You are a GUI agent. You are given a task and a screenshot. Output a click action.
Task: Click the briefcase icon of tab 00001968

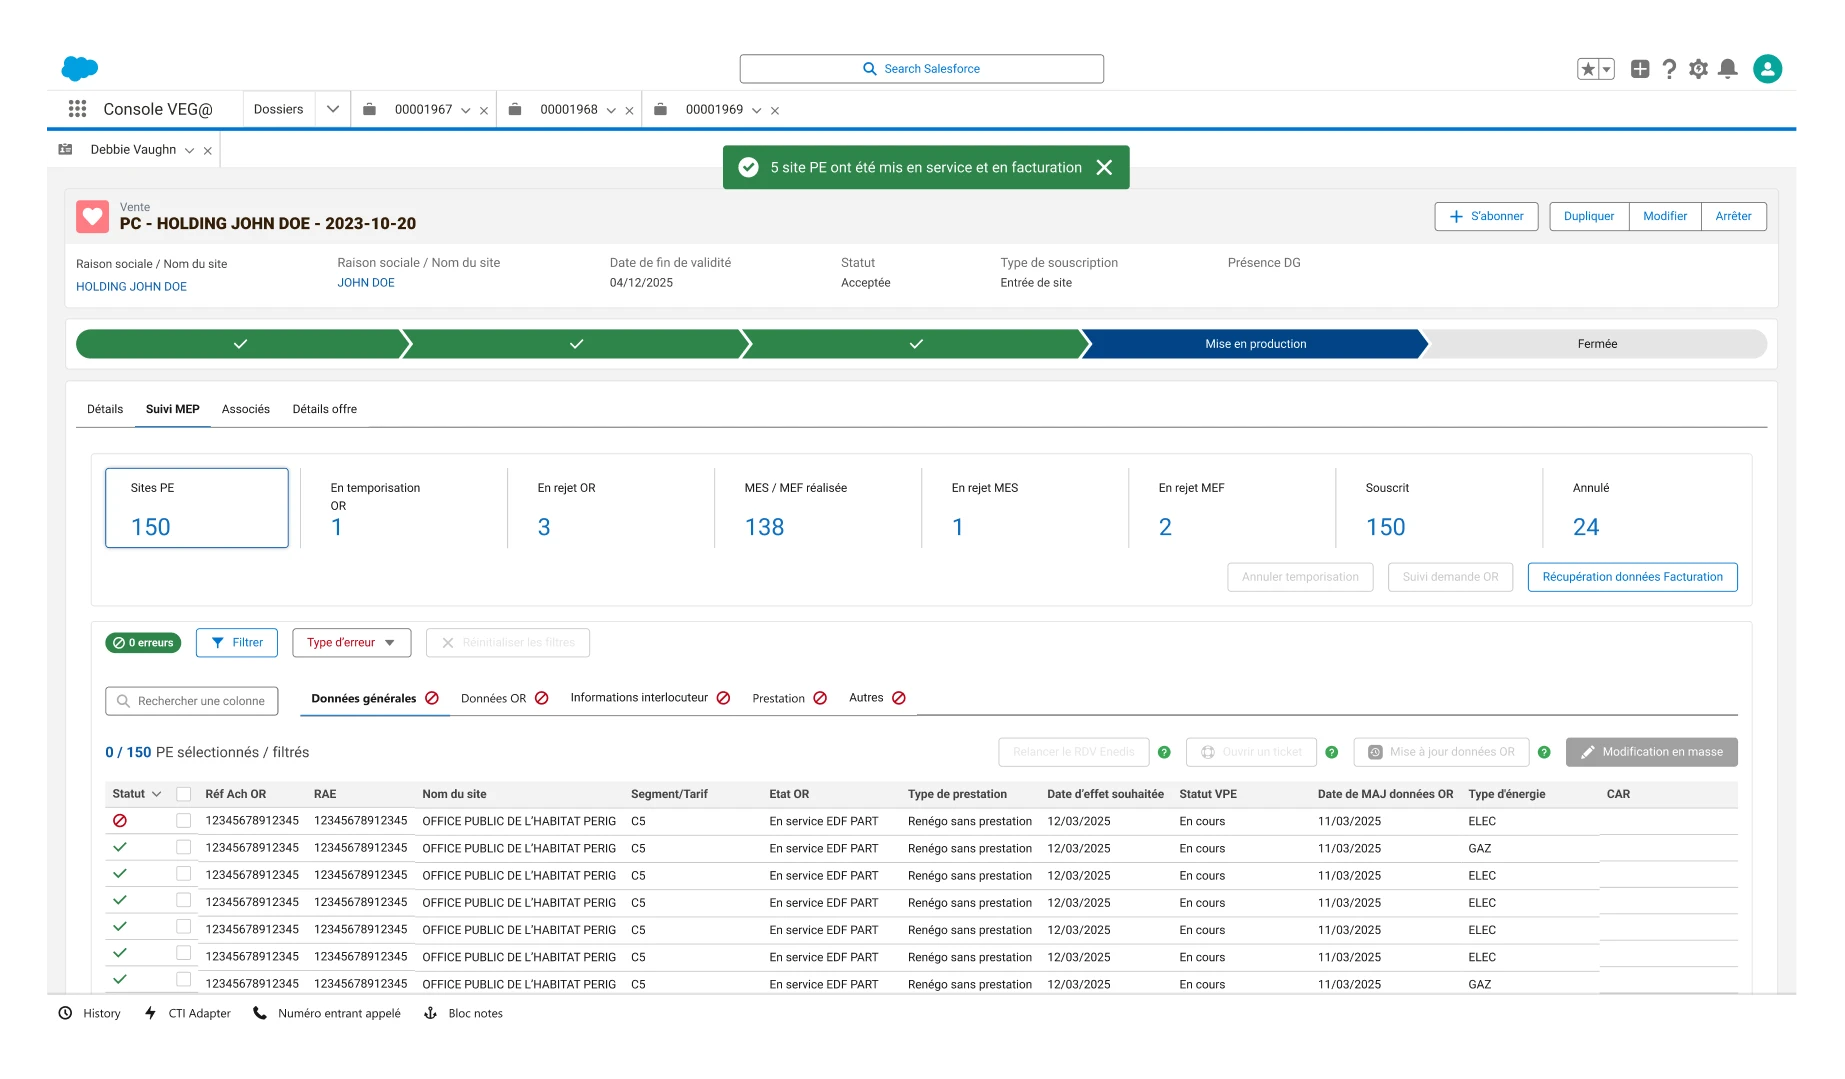click(515, 109)
